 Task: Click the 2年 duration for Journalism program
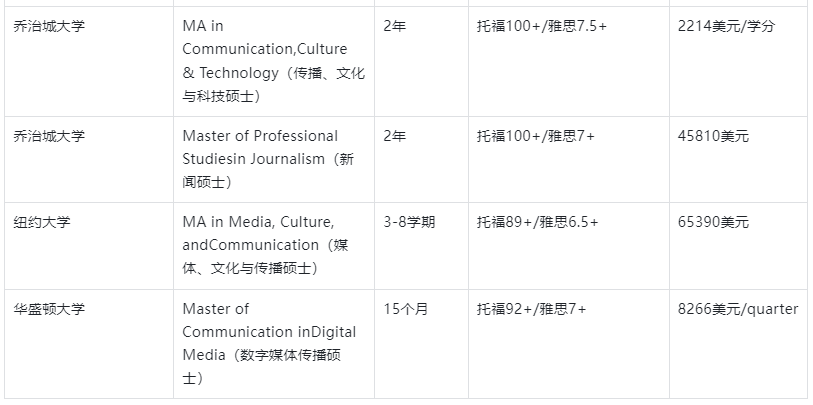(x=395, y=136)
